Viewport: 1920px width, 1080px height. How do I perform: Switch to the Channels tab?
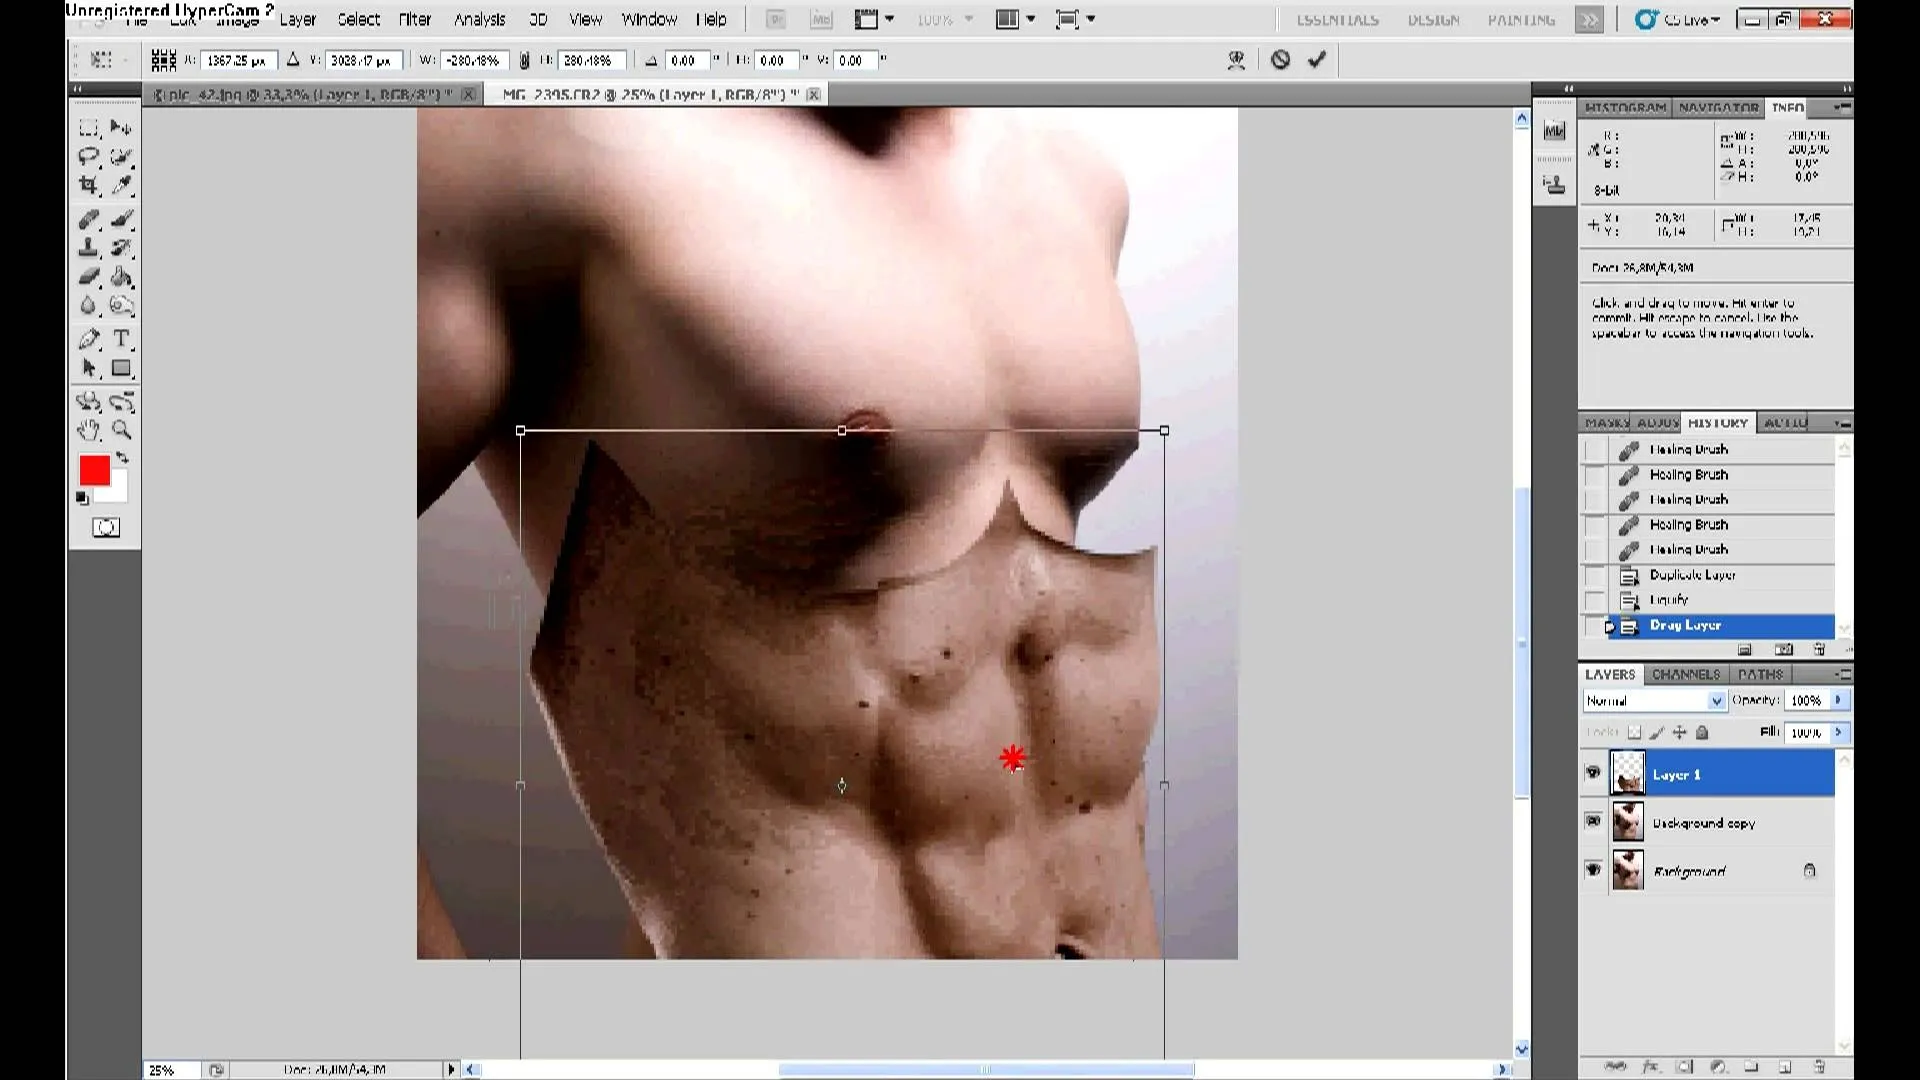click(x=1685, y=674)
